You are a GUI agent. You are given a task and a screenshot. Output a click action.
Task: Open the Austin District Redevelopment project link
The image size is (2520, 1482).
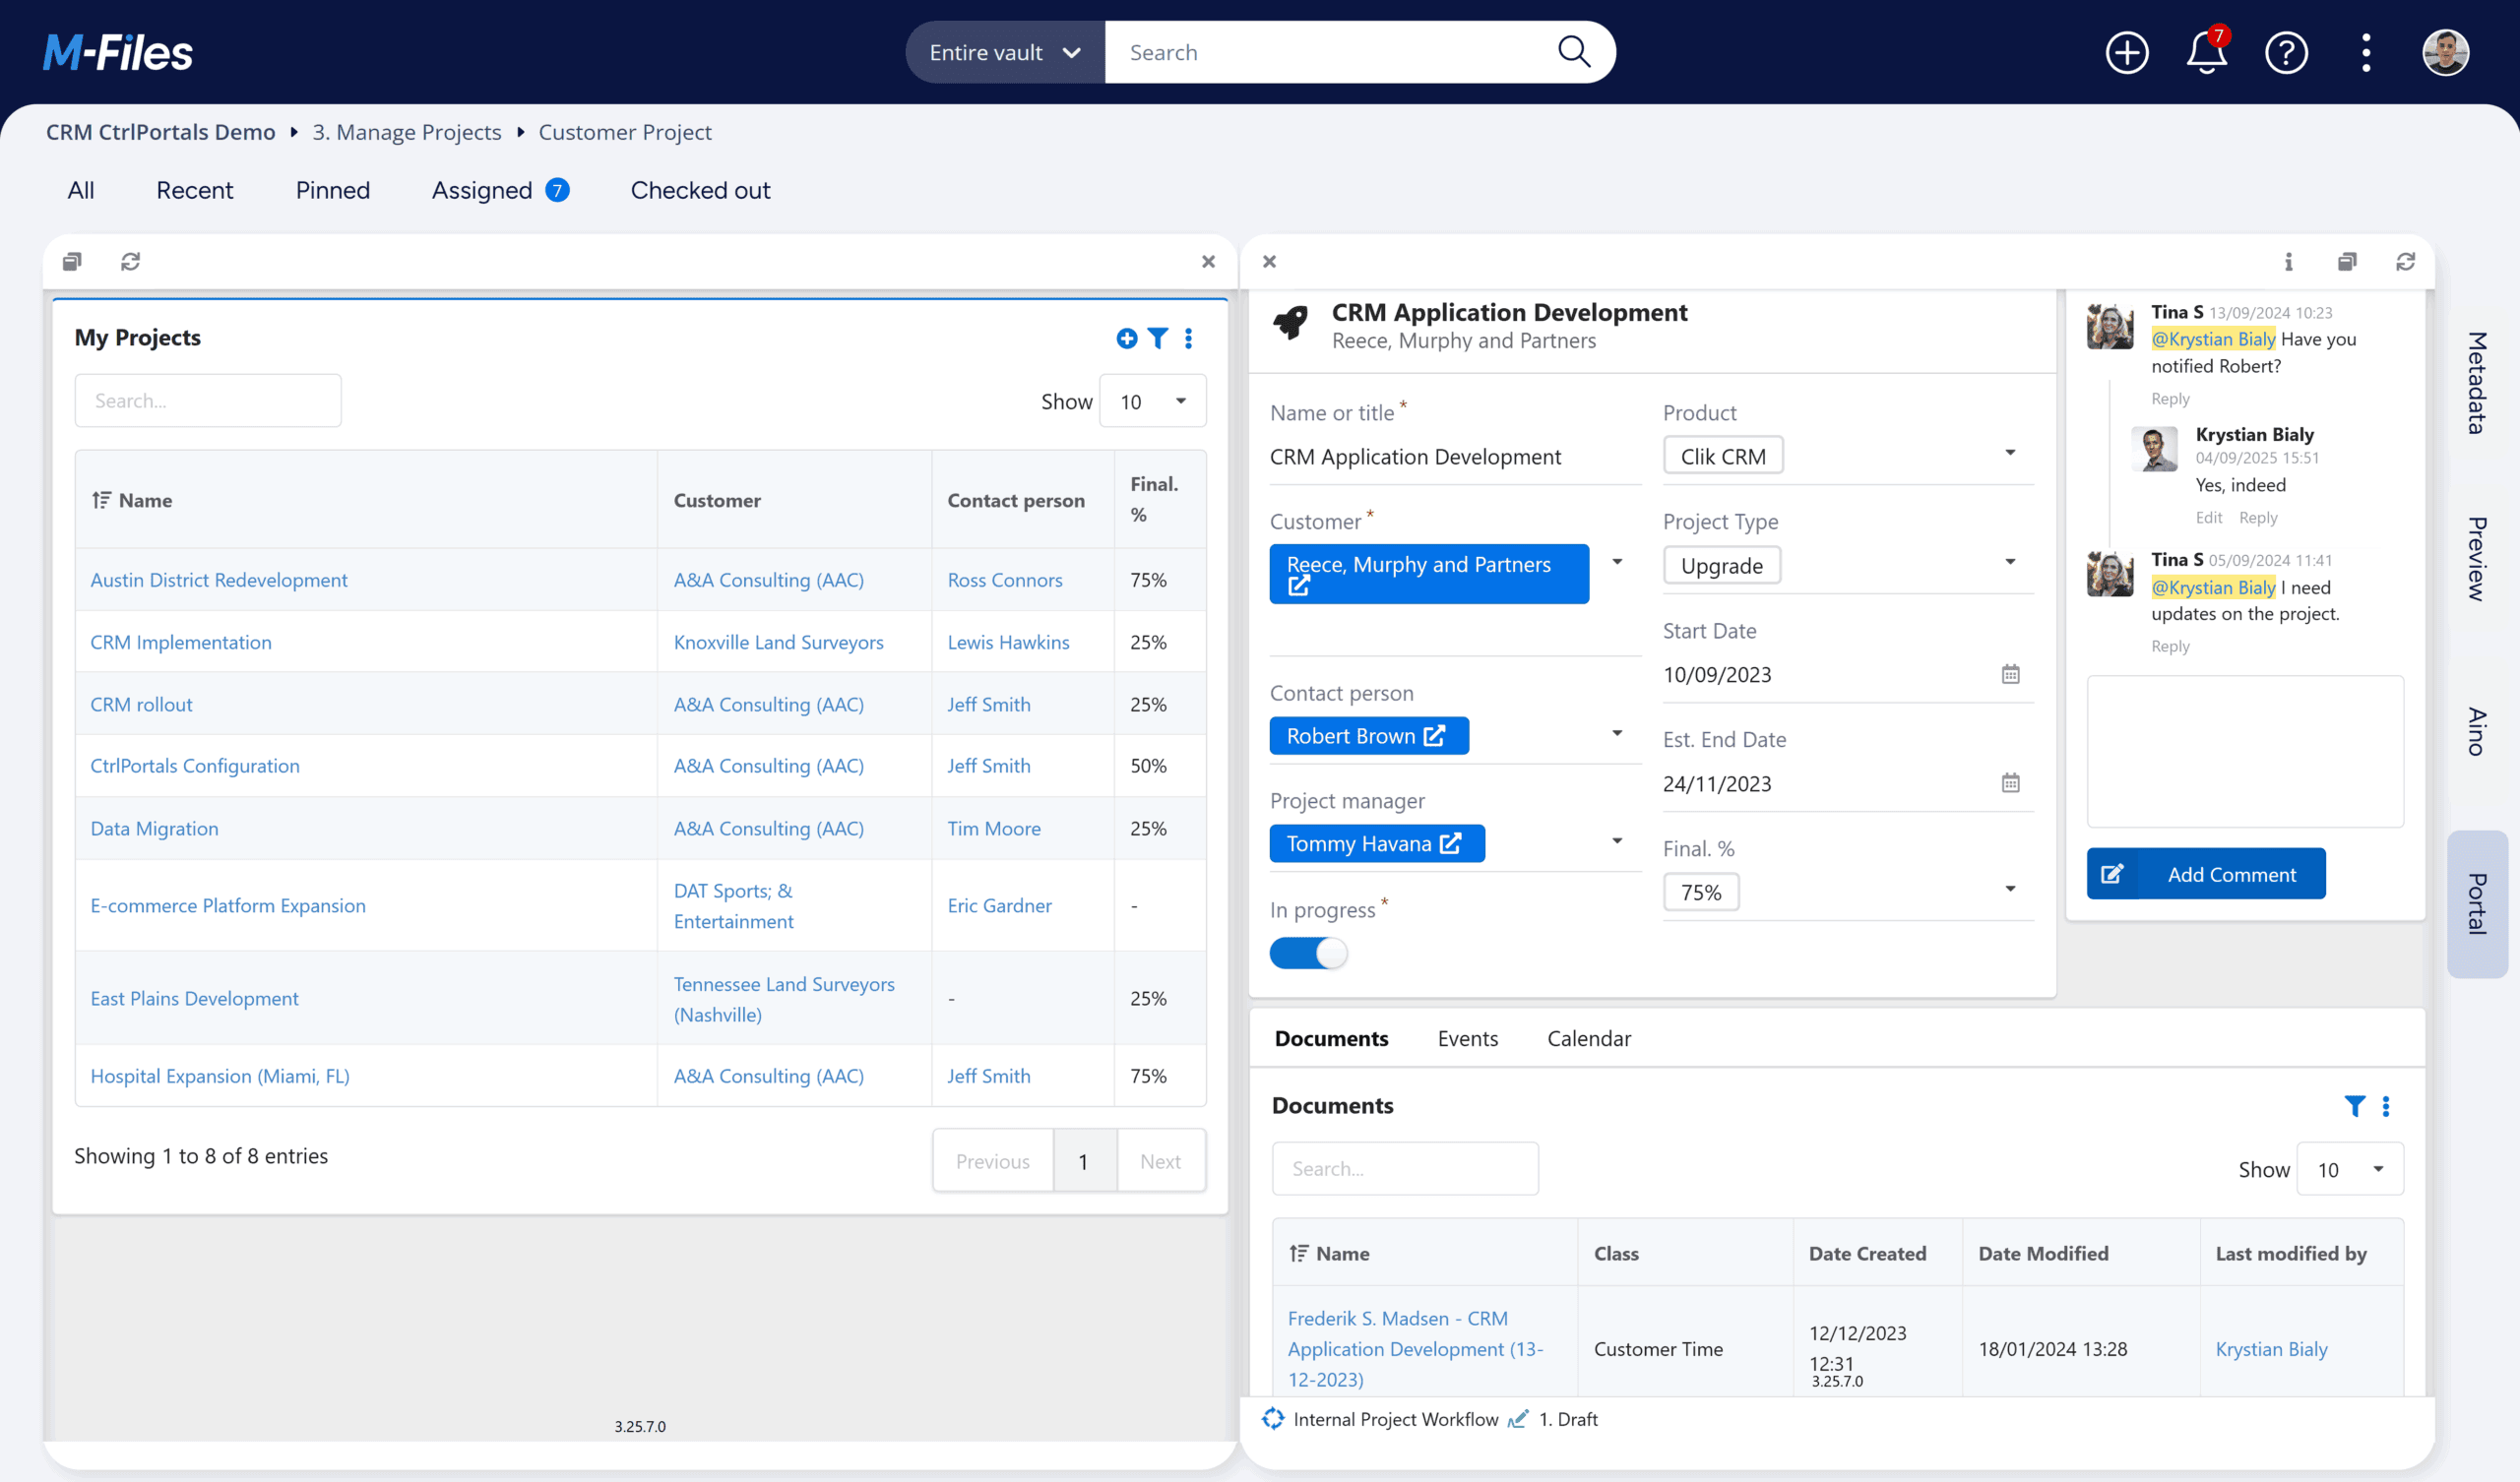[218, 580]
